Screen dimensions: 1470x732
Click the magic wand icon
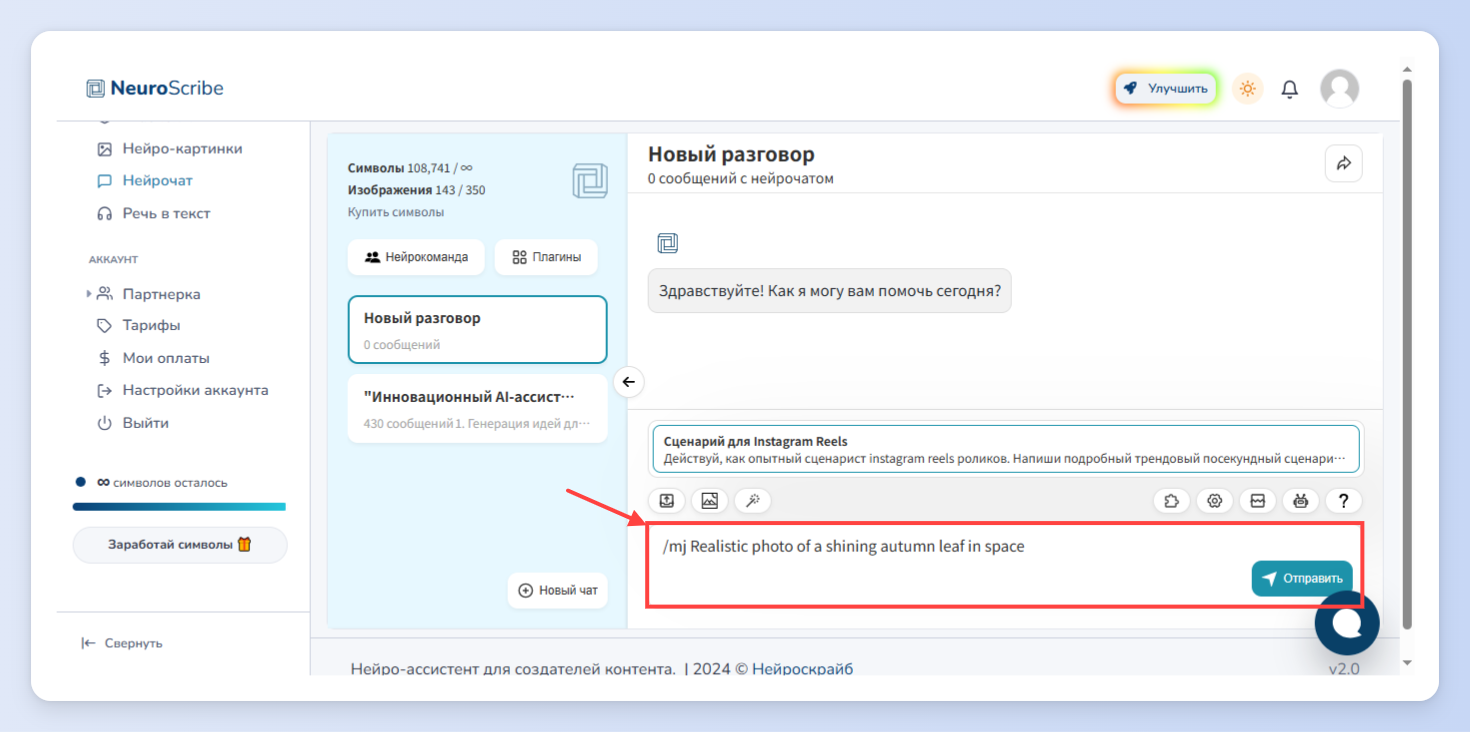752,501
